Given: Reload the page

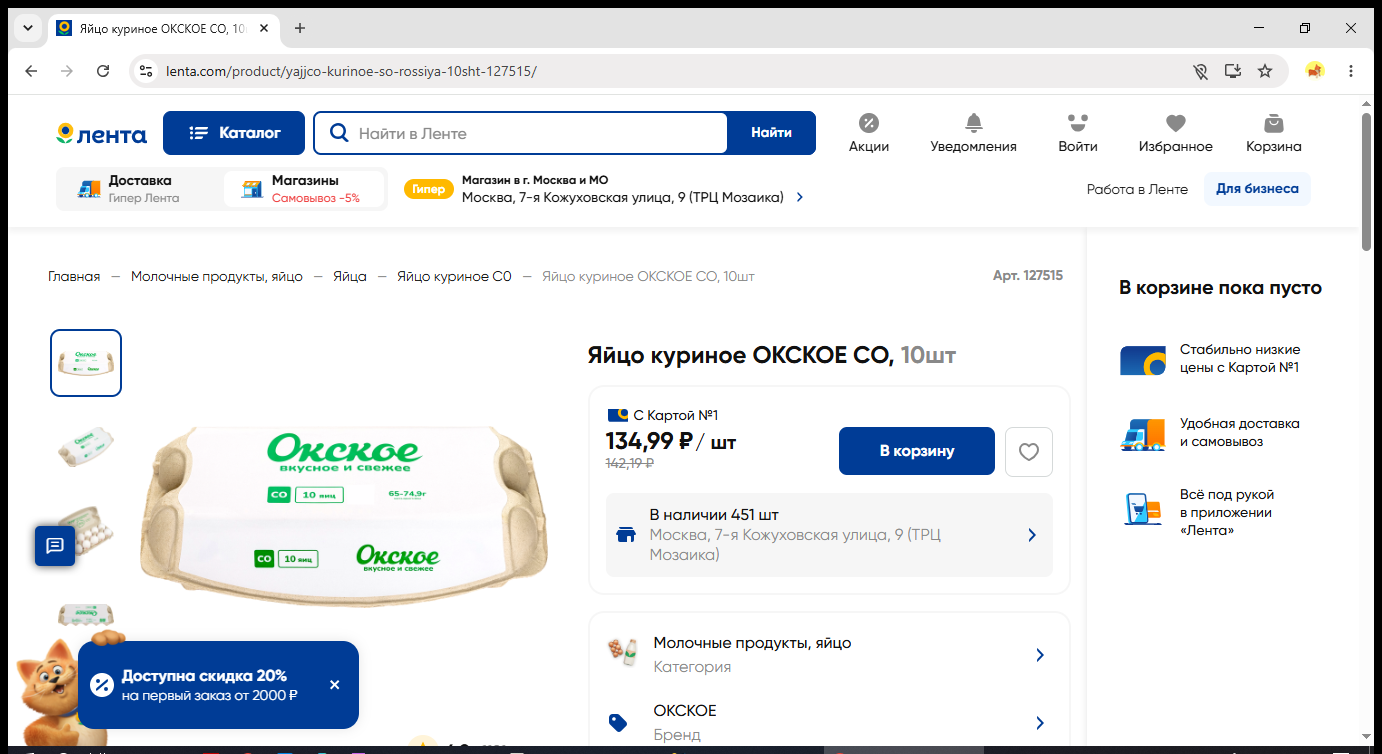Looking at the screenshot, I should pos(103,71).
